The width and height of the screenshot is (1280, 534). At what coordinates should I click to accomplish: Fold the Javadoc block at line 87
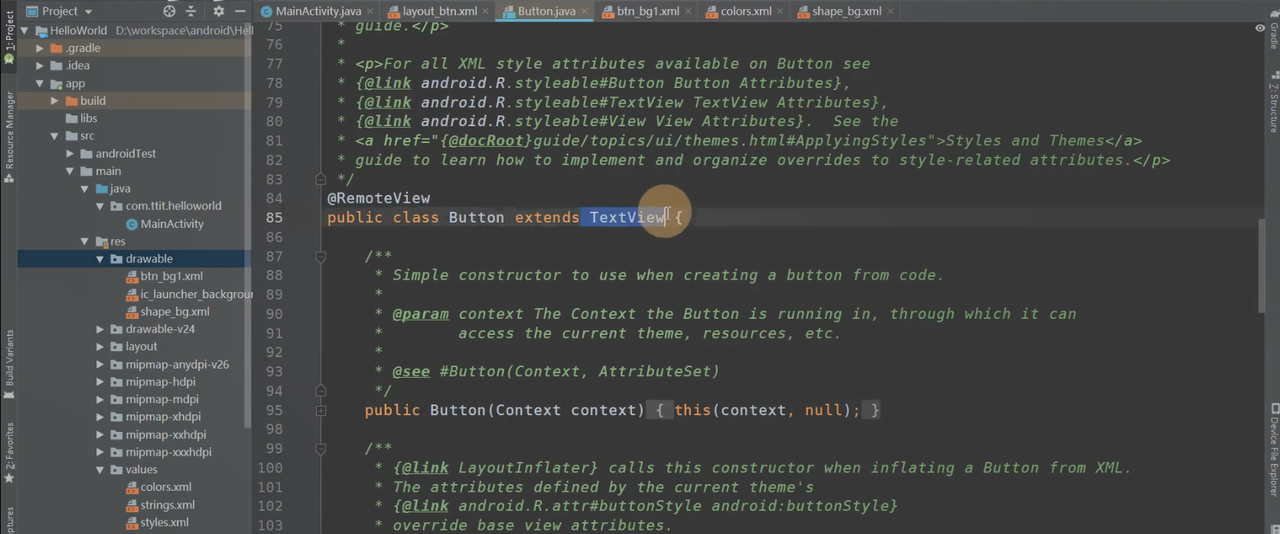(x=320, y=257)
